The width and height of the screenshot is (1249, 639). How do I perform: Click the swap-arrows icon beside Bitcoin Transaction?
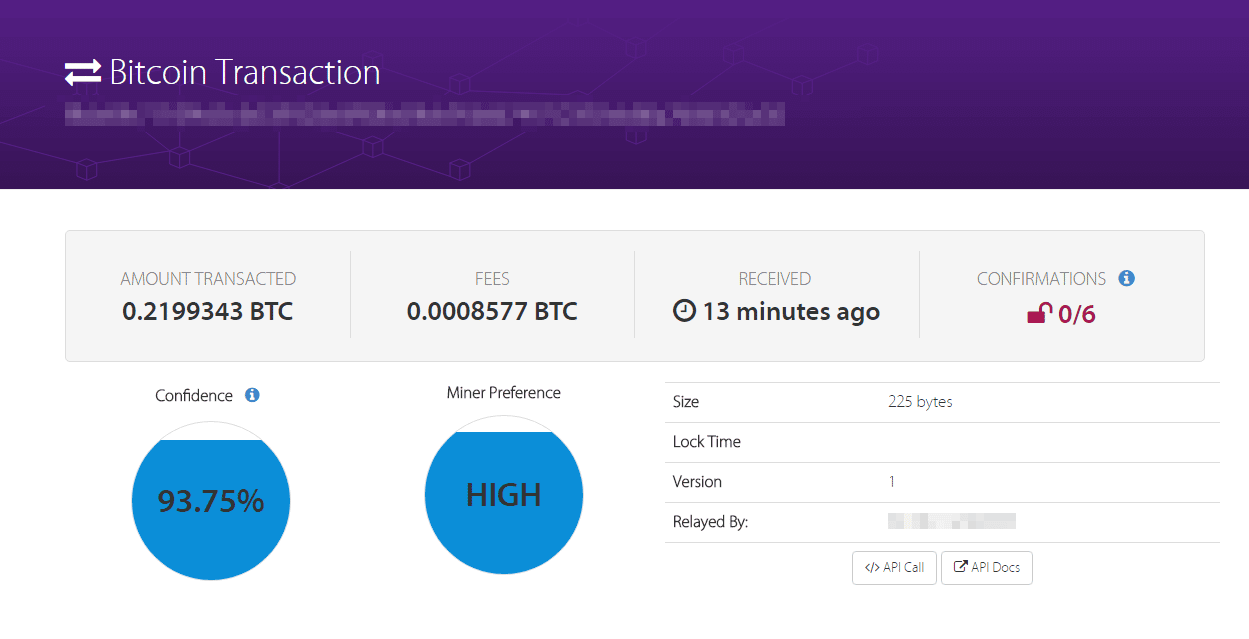(83, 73)
